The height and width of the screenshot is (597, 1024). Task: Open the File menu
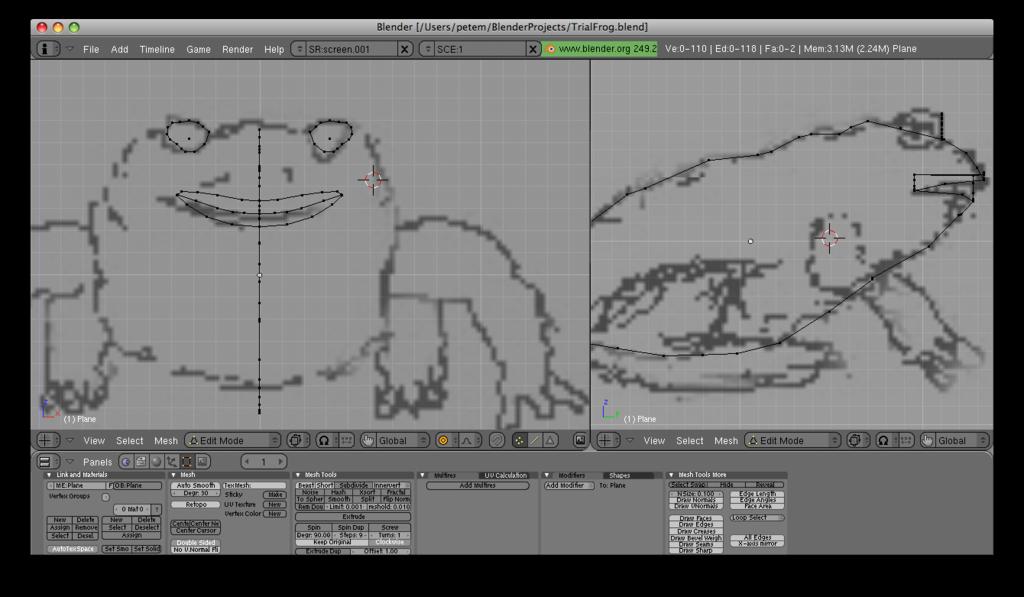[x=91, y=49]
